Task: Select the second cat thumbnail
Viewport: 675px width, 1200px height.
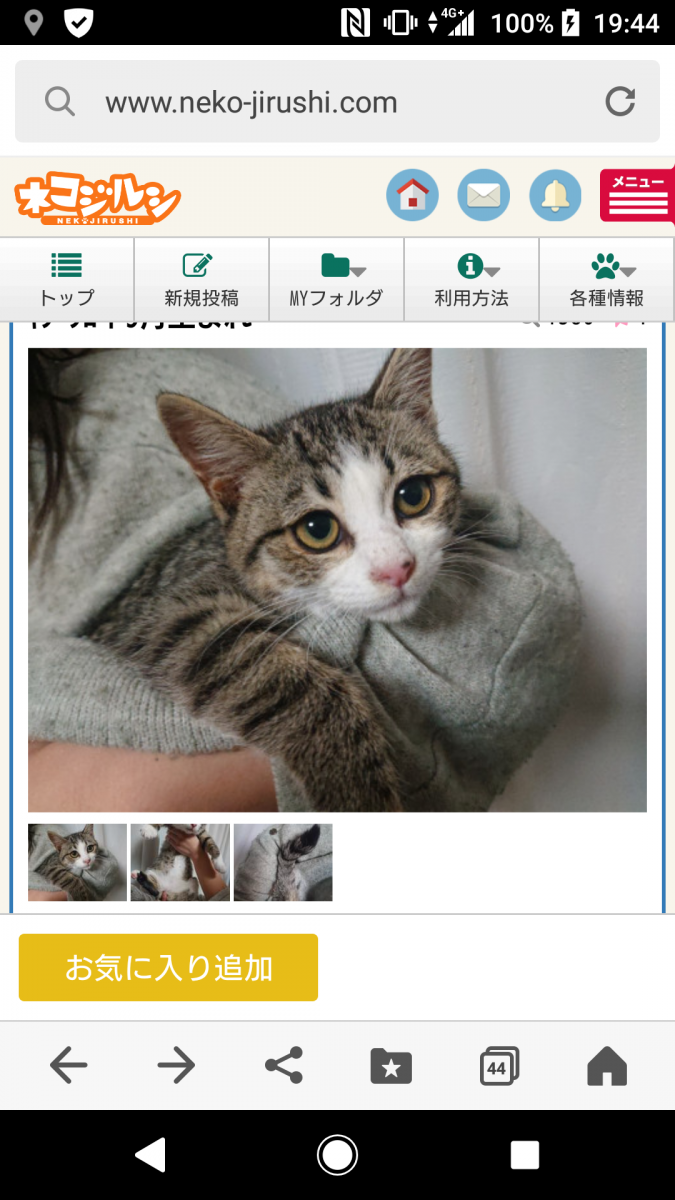Action: point(180,862)
